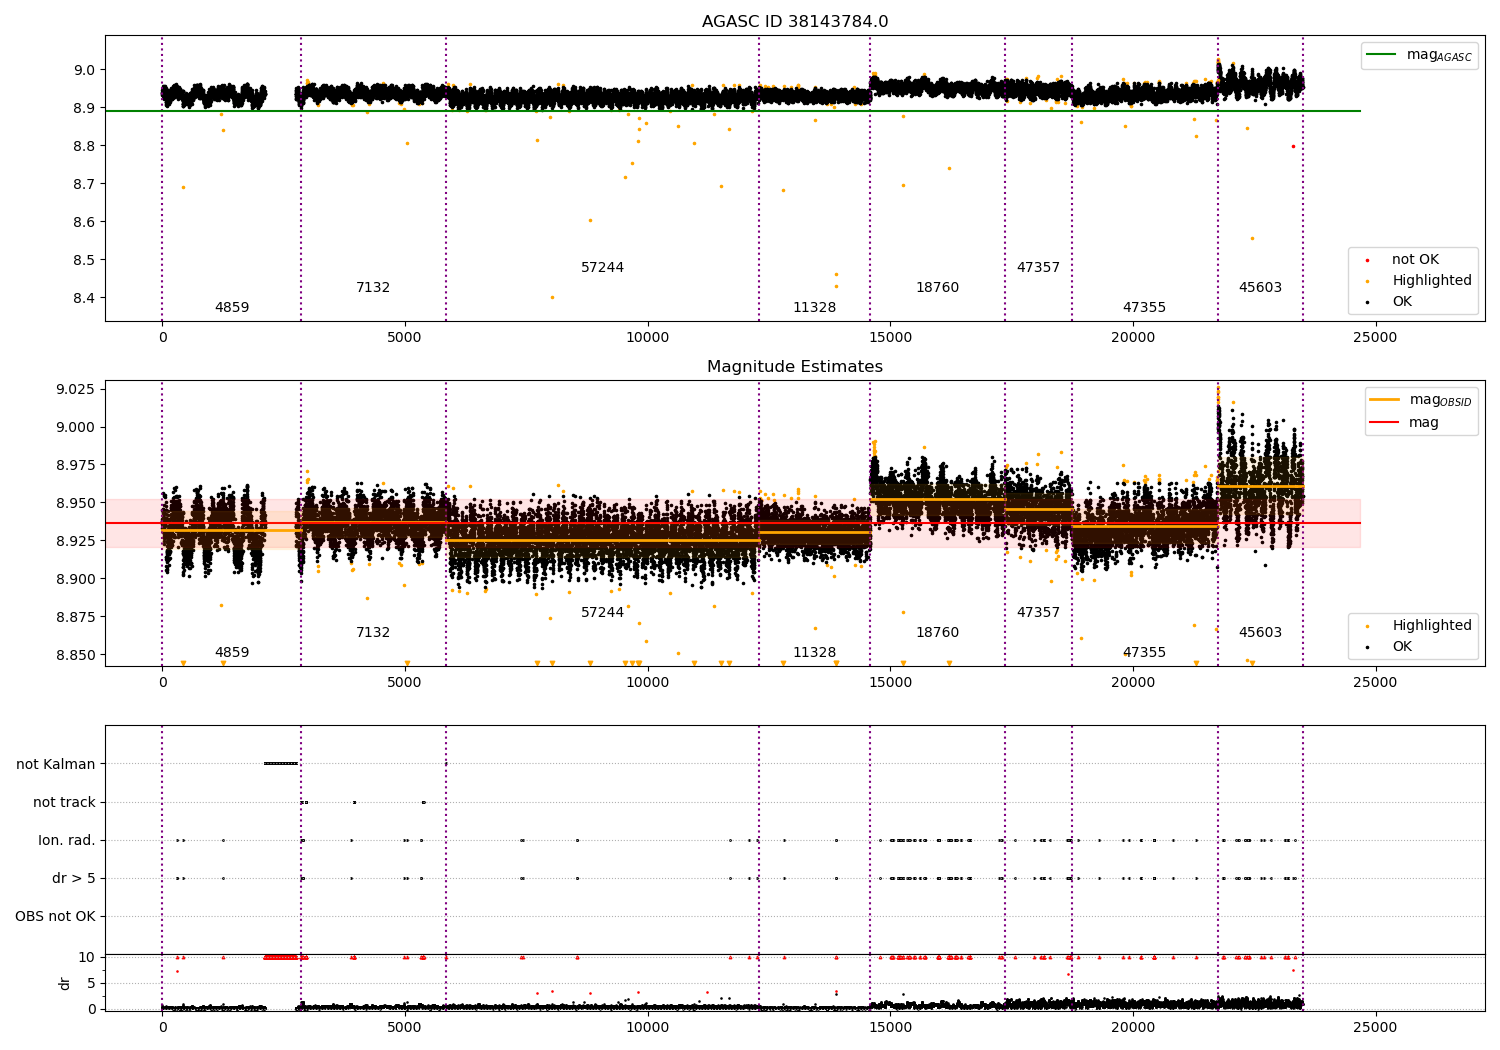The image size is (1500, 1050).
Task: Click obsid label 47357 in the top plot
Action: [x=1039, y=268]
